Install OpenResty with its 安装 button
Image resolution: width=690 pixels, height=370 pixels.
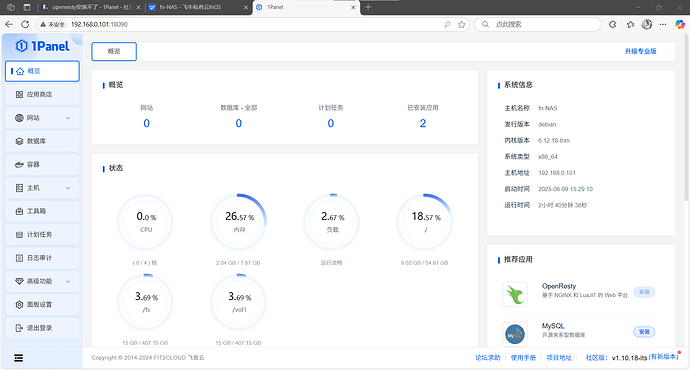point(644,292)
